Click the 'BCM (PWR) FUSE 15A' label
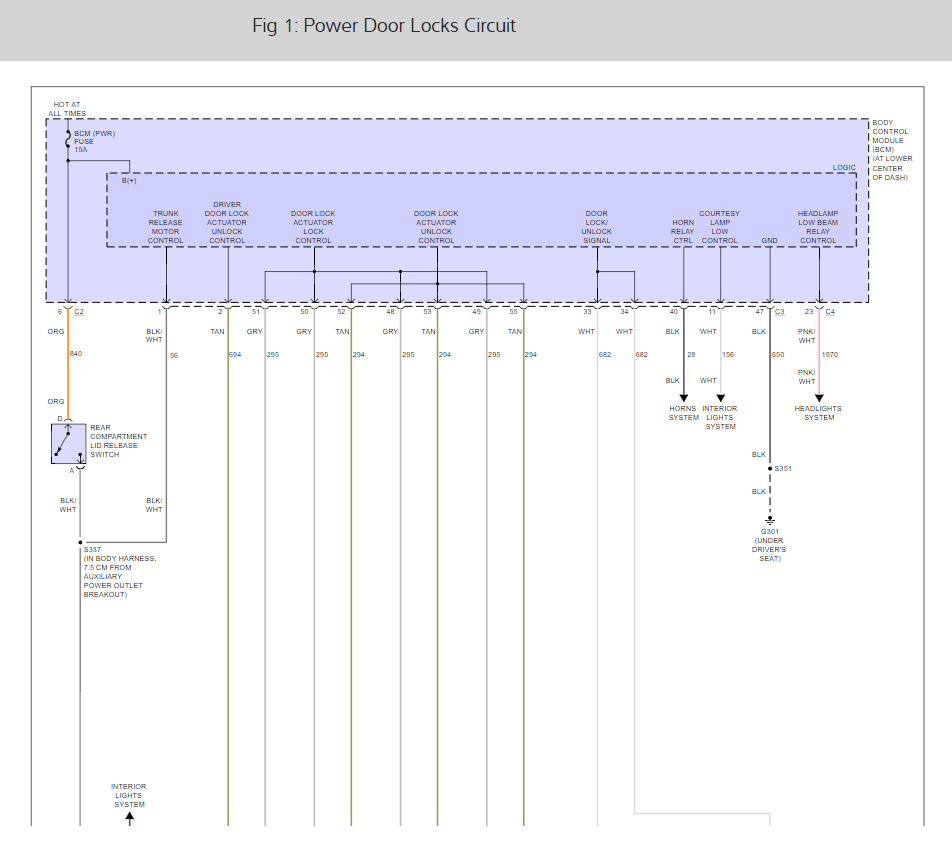Screen dimensions: 952x841 pyautogui.click(x=94, y=141)
